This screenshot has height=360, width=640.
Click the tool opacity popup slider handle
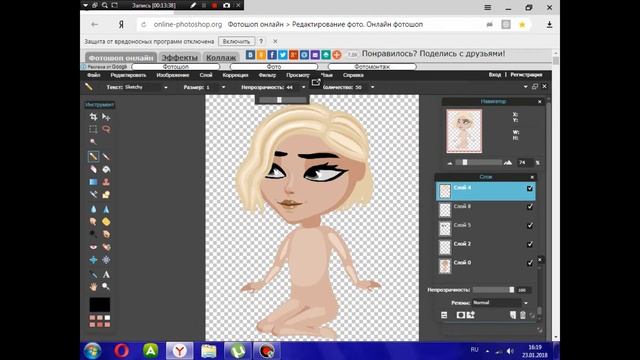click(x=279, y=100)
